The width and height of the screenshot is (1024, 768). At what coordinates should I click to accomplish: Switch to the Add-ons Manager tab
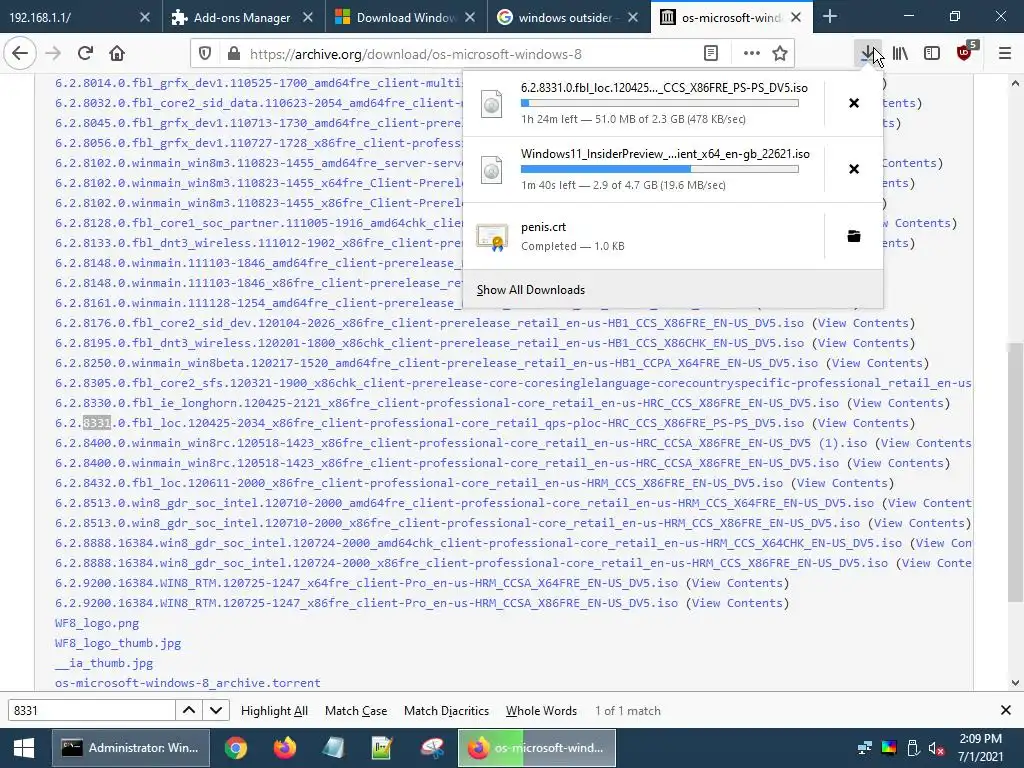[x=244, y=16]
